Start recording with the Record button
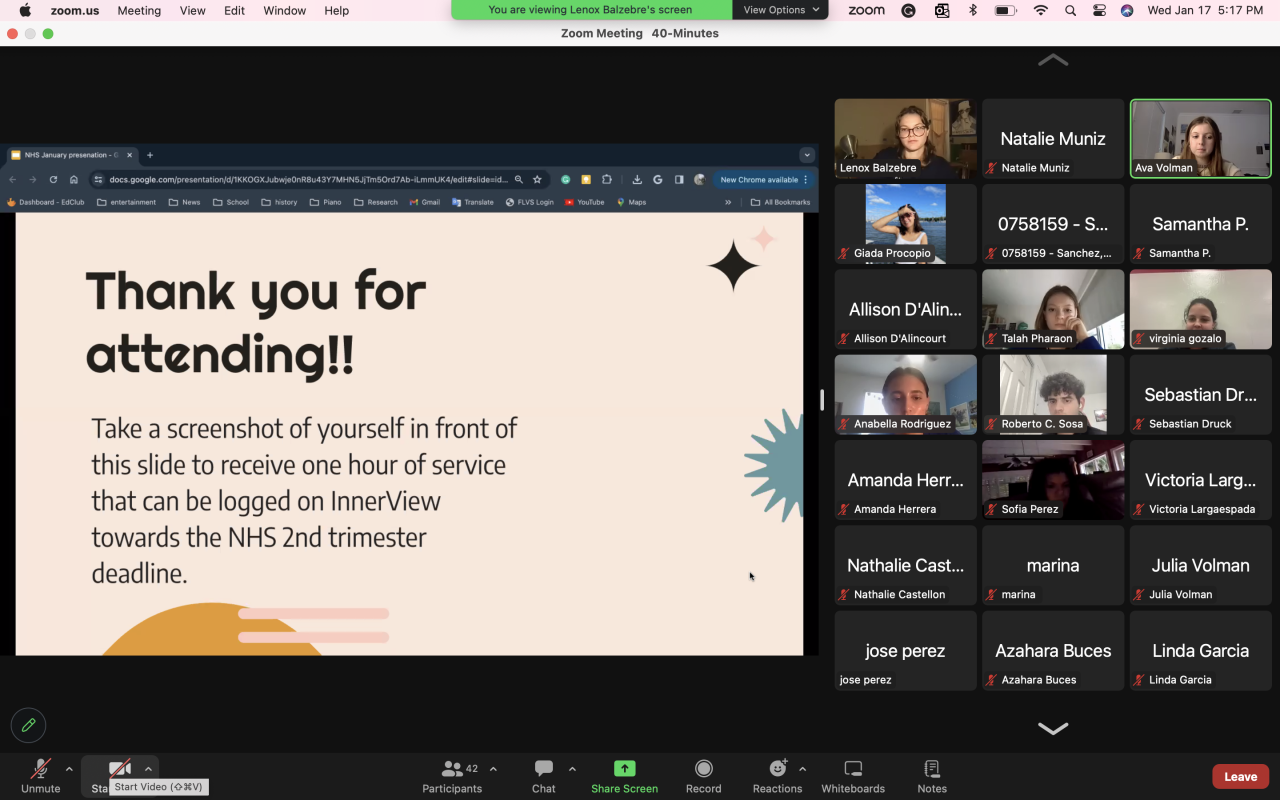Screen dimensions: 1280x800 (703, 775)
